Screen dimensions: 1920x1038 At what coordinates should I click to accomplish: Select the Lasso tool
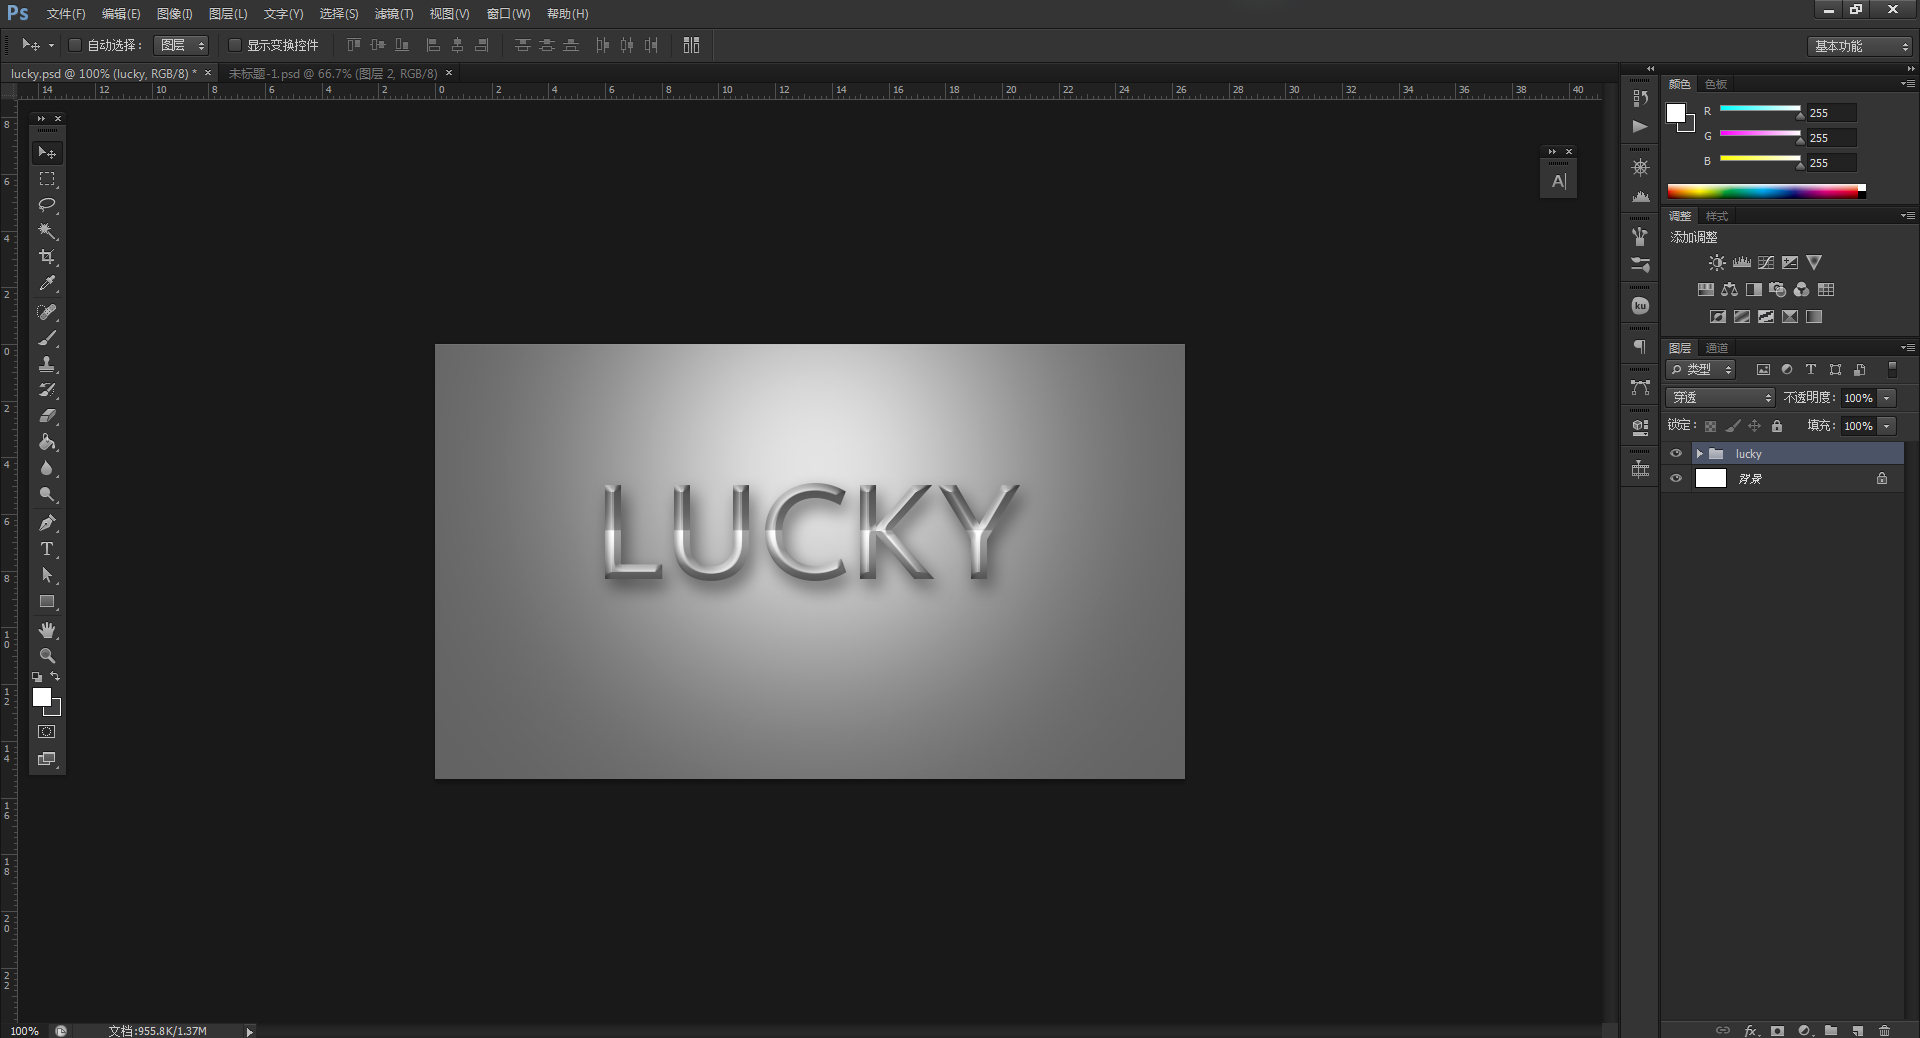click(x=47, y=205)
